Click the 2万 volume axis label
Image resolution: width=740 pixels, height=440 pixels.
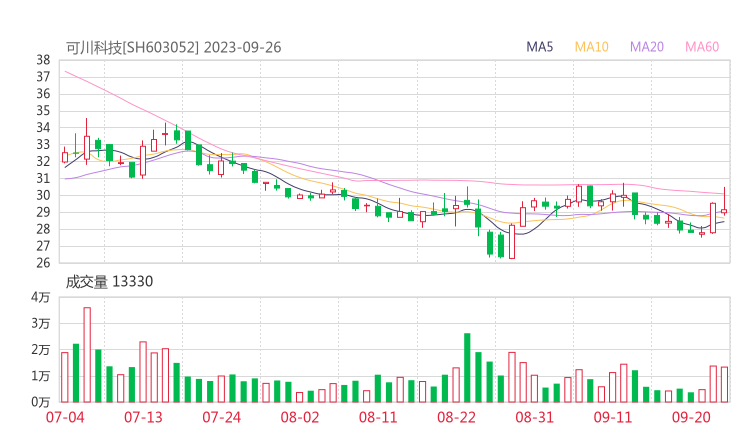click(x=41, y=350)
